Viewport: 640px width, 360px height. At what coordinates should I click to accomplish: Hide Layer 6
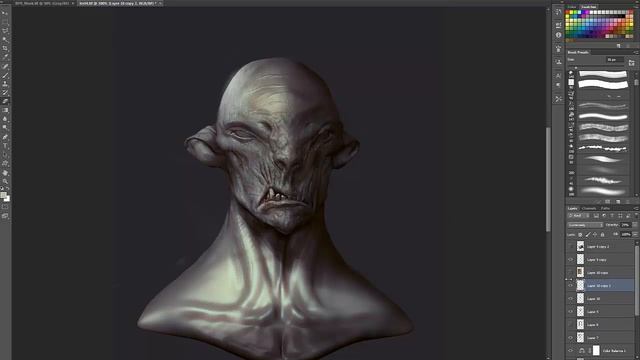pos(571,312)
